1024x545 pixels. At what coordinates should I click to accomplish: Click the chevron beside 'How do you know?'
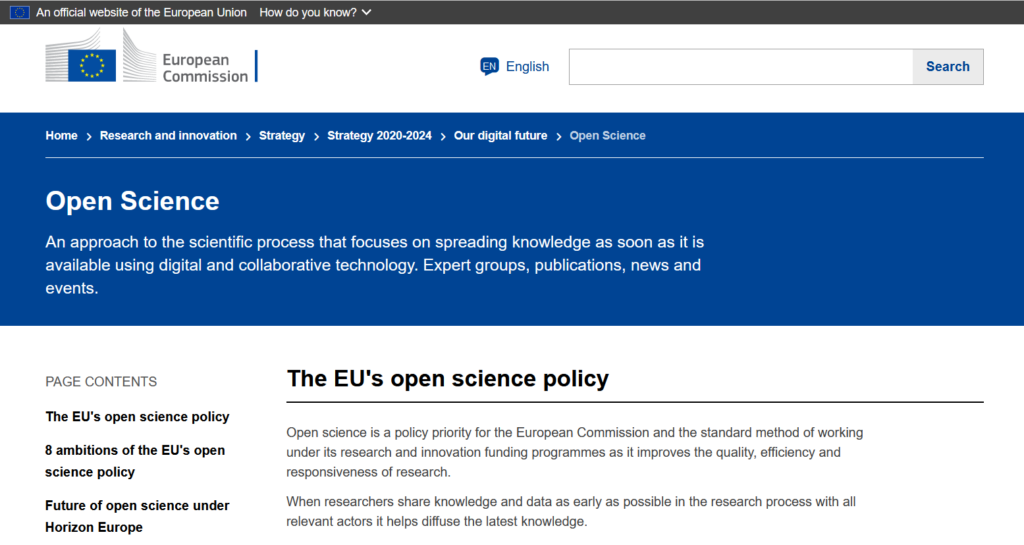coord(366,12)
